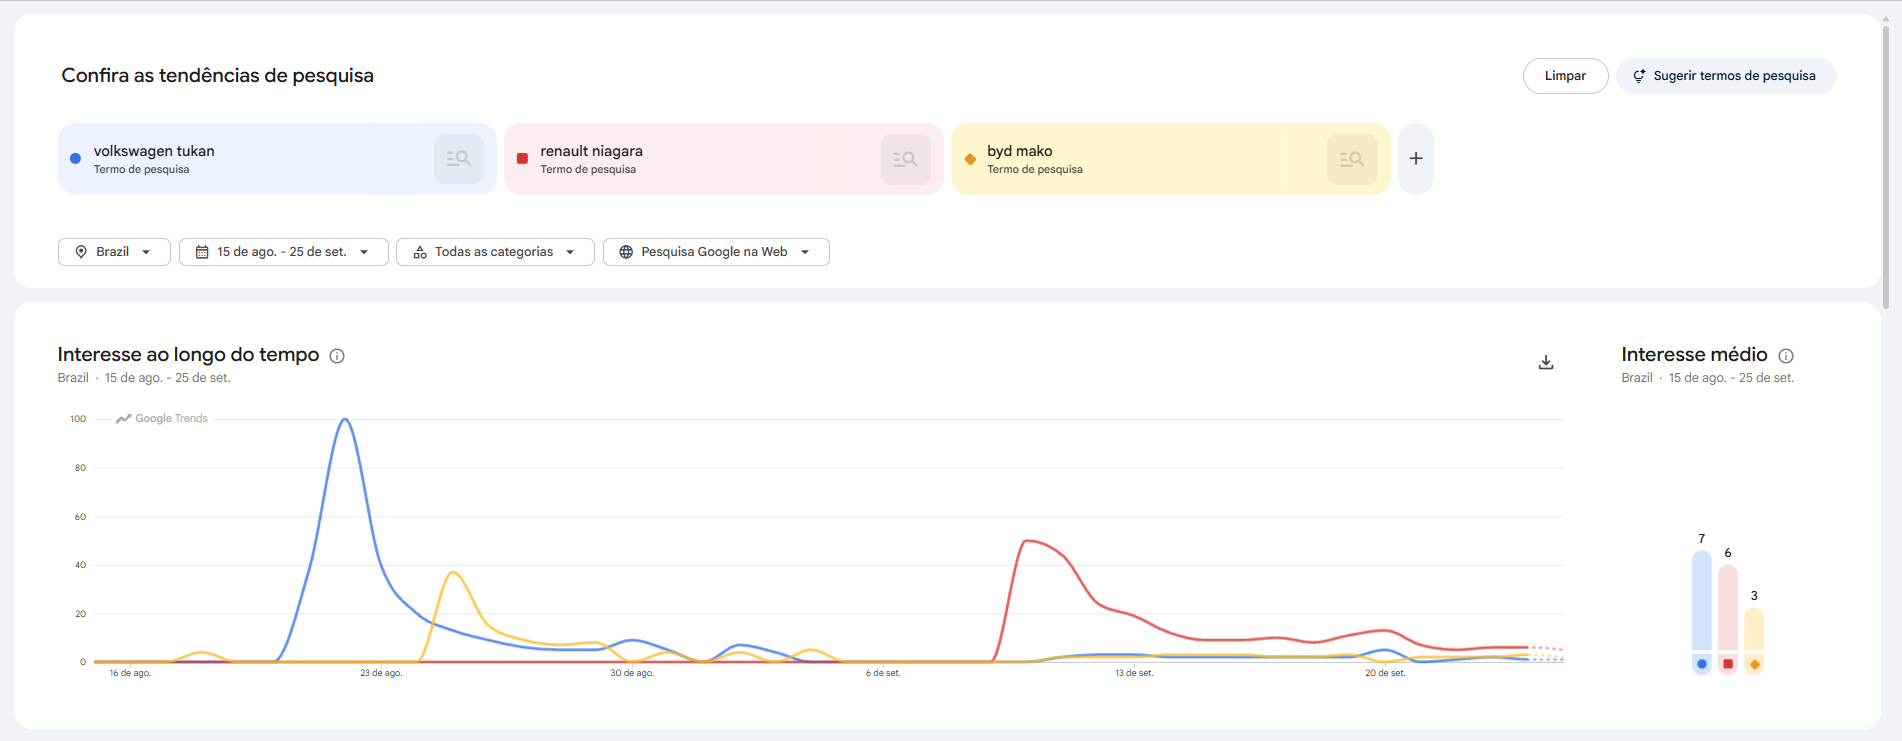Click the red average interest bar labeled 6
The image size is (1902, 741).
click(1728, 609)
